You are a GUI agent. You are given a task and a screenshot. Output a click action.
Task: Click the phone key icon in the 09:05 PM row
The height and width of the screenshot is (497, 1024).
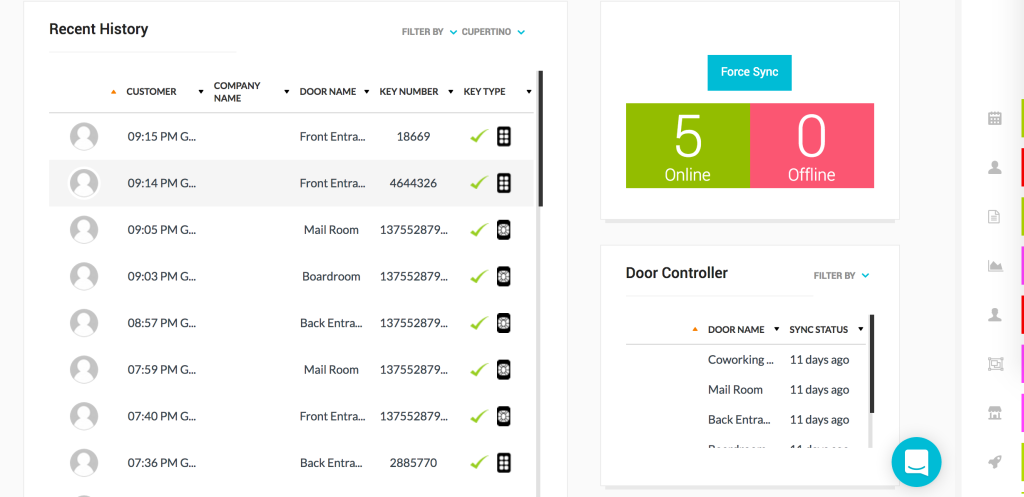[504, 230]
